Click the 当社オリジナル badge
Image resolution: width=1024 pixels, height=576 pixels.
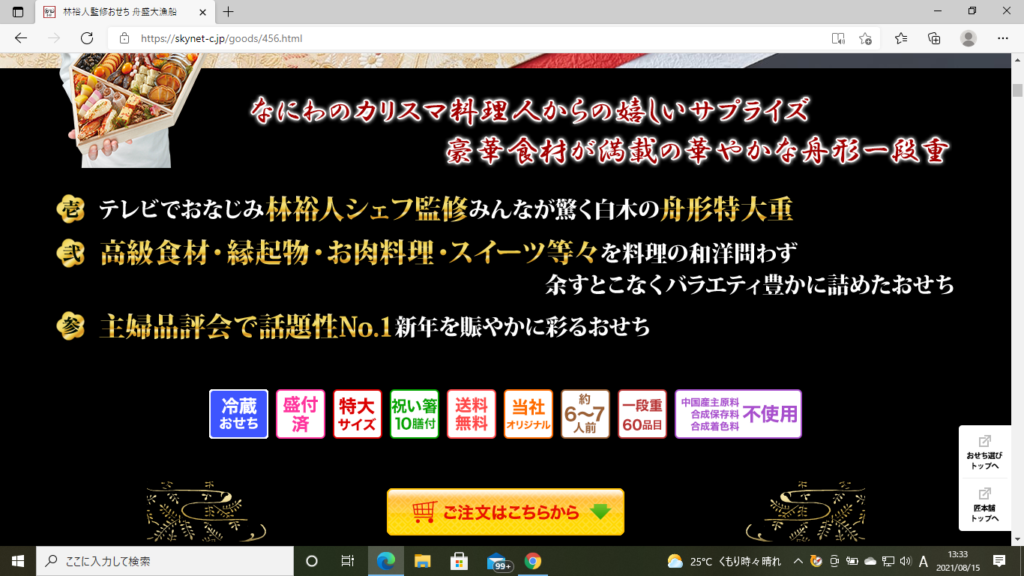(x=528, y=414)
